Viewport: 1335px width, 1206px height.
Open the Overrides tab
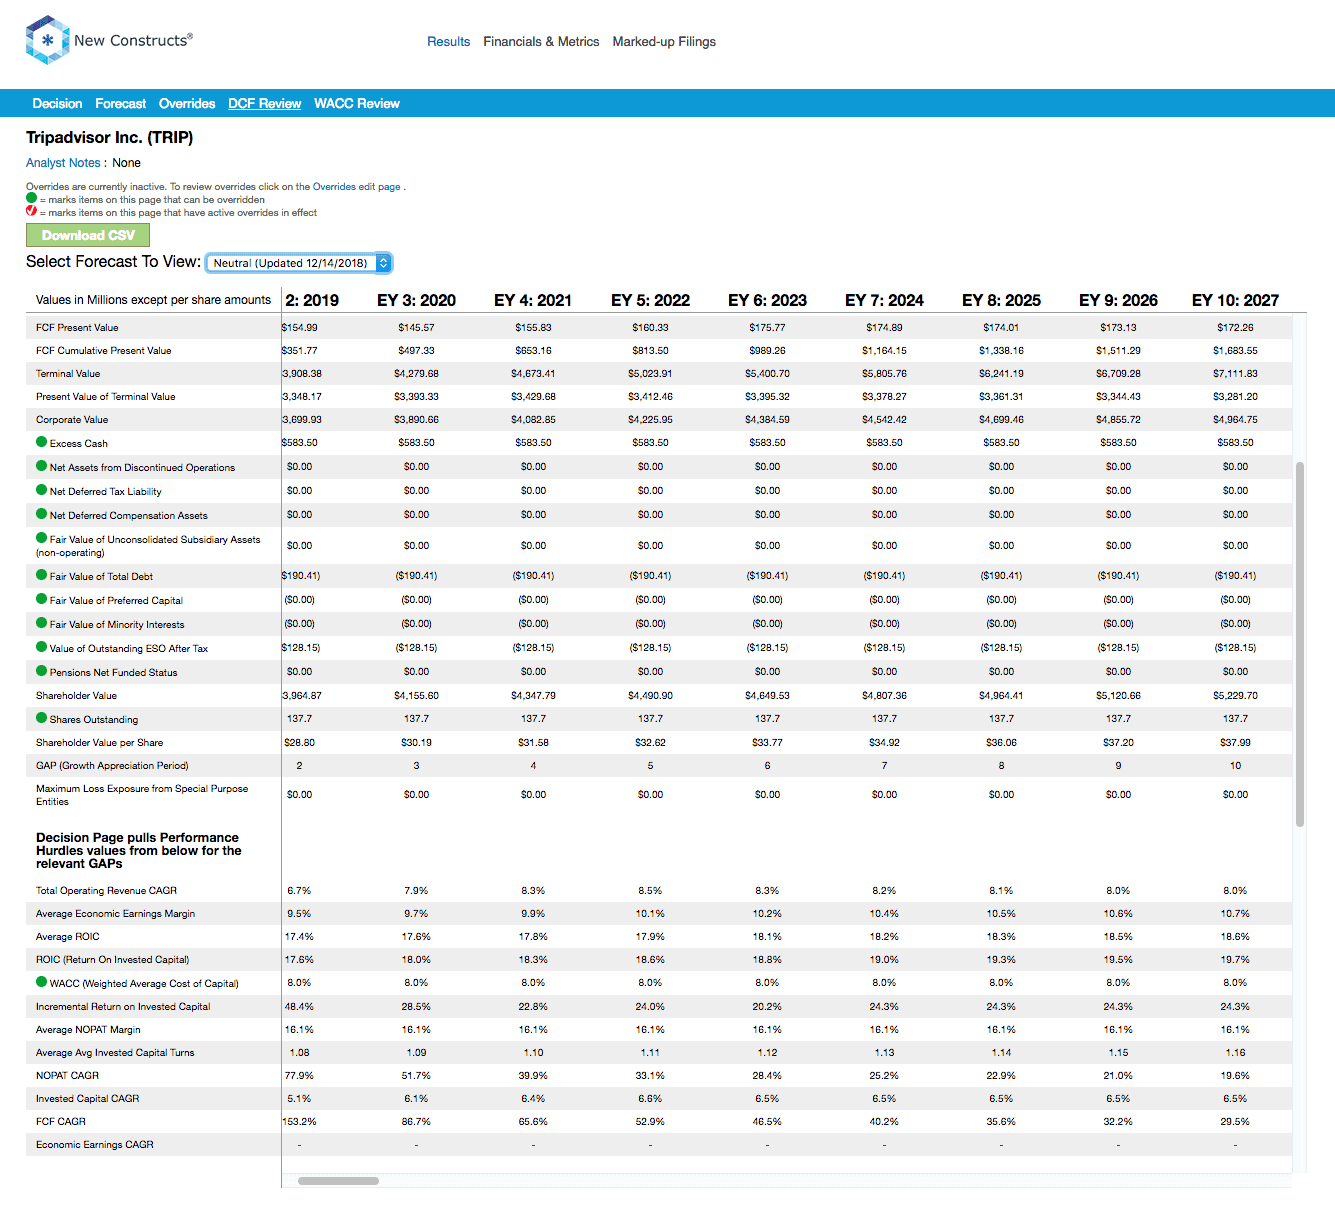click(x=187, y=103)
